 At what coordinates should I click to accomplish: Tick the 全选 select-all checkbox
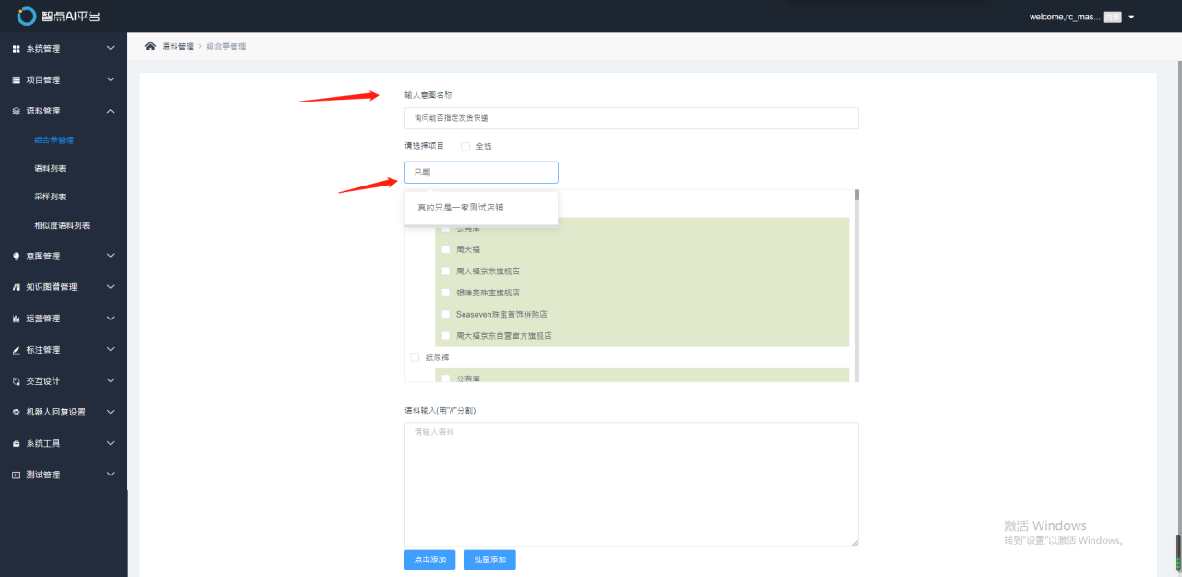tap(465, 146)
